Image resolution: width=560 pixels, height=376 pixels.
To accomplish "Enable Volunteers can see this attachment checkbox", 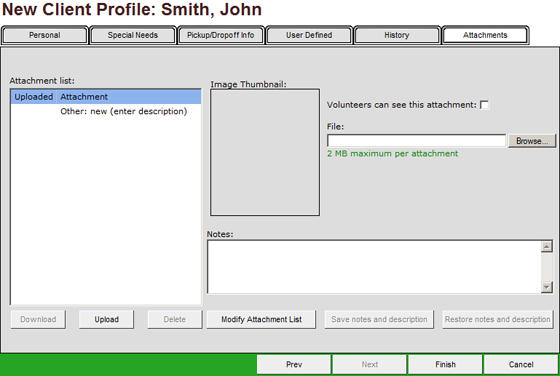I will coord(485,105).
